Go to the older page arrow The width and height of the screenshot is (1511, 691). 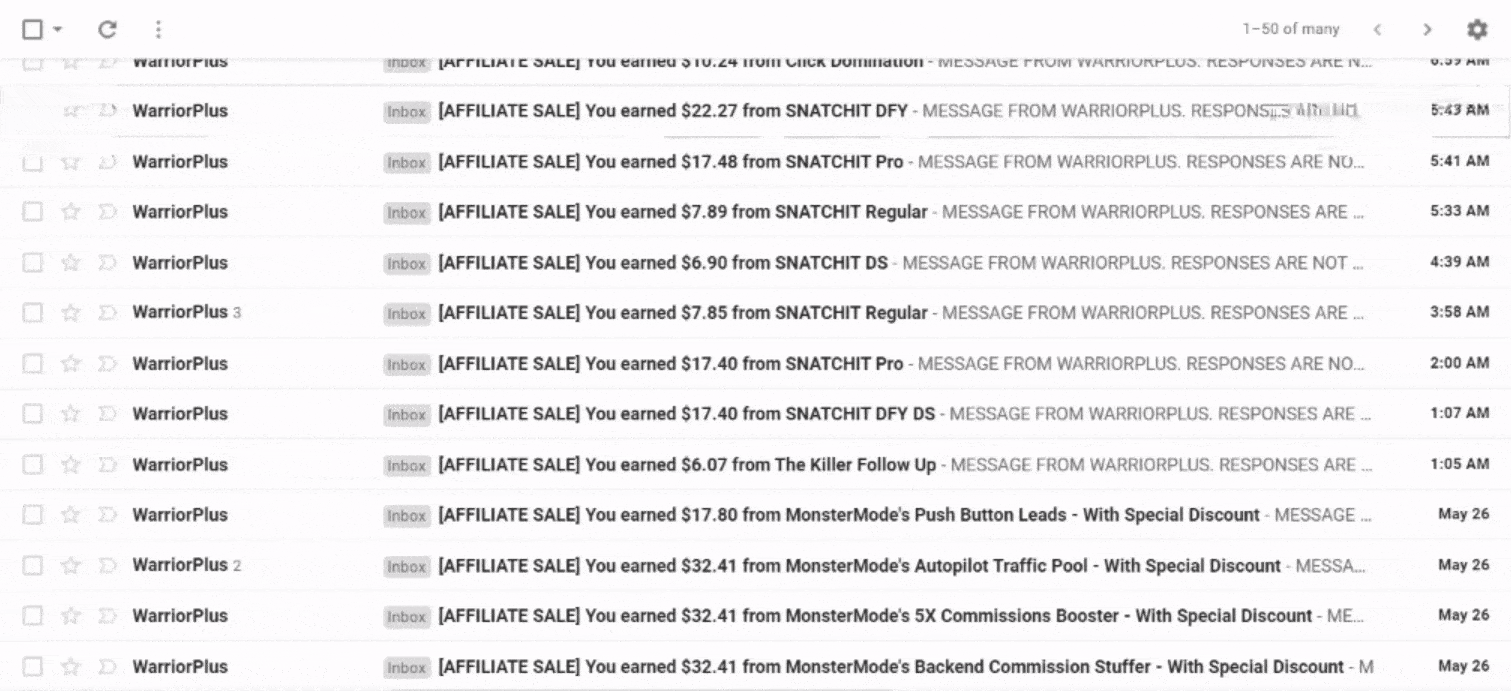click(x=1427, y=30)
